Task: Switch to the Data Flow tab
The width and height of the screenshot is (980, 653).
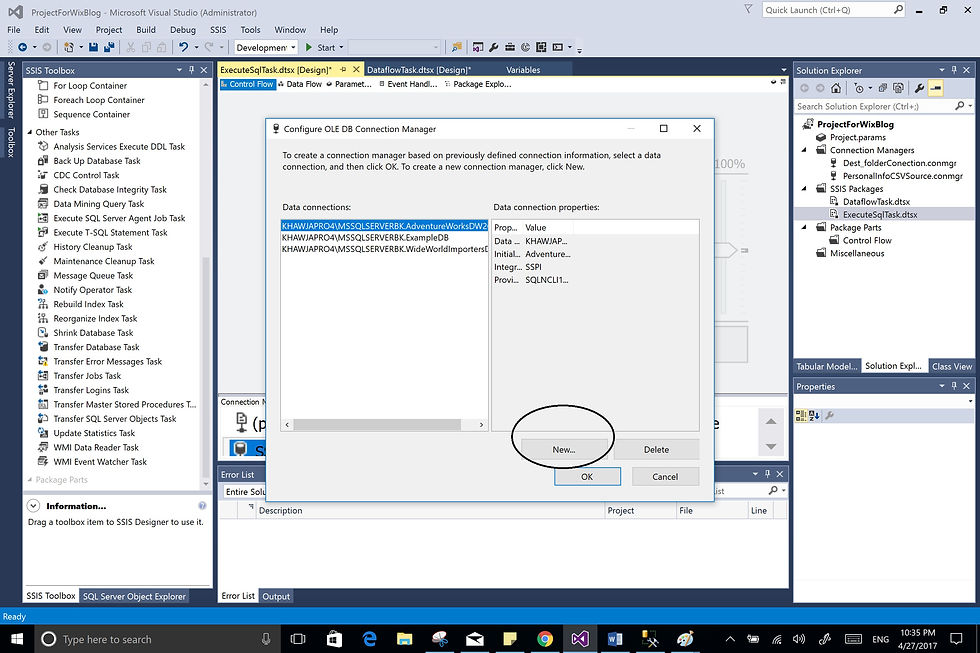Action: tap(300, 84)
